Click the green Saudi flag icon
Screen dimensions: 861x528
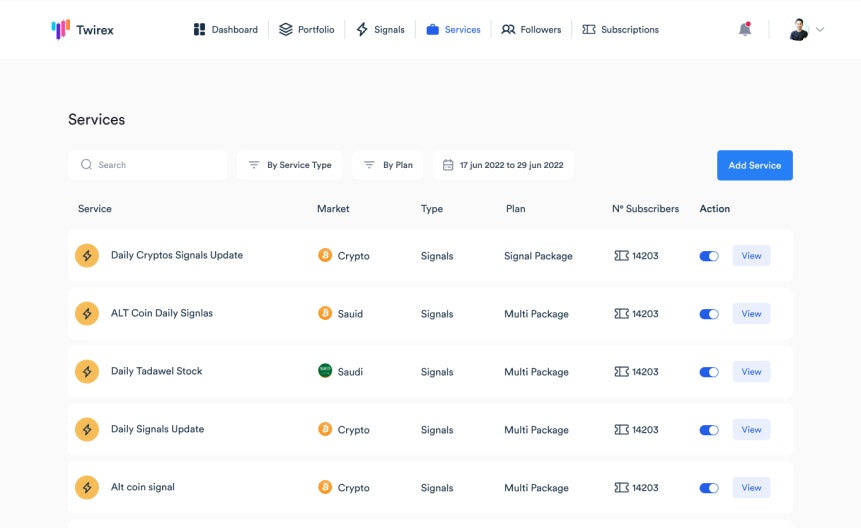(x=325, y=370)
